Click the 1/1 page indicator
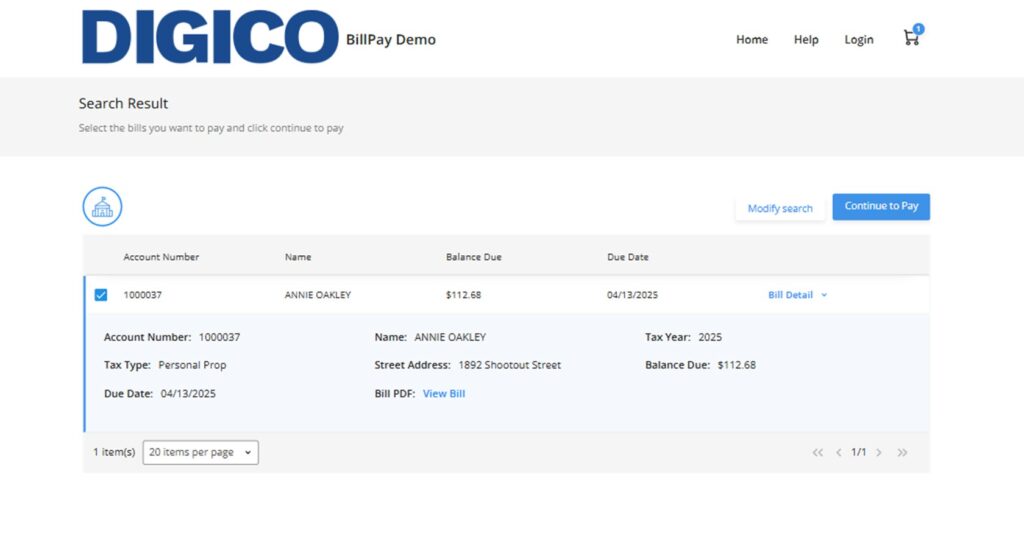 (x=859, y=452)
